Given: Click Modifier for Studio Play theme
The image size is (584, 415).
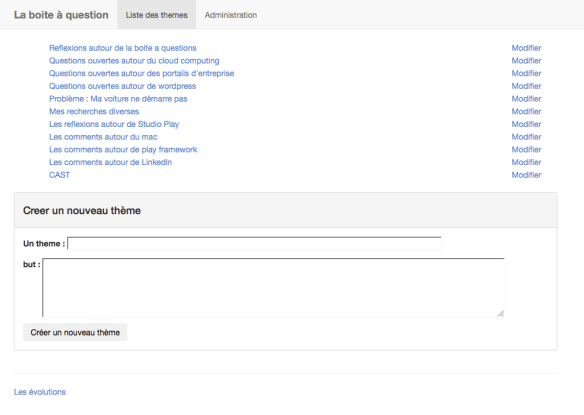Looking at the screenshot, I should tap(526, 124).
